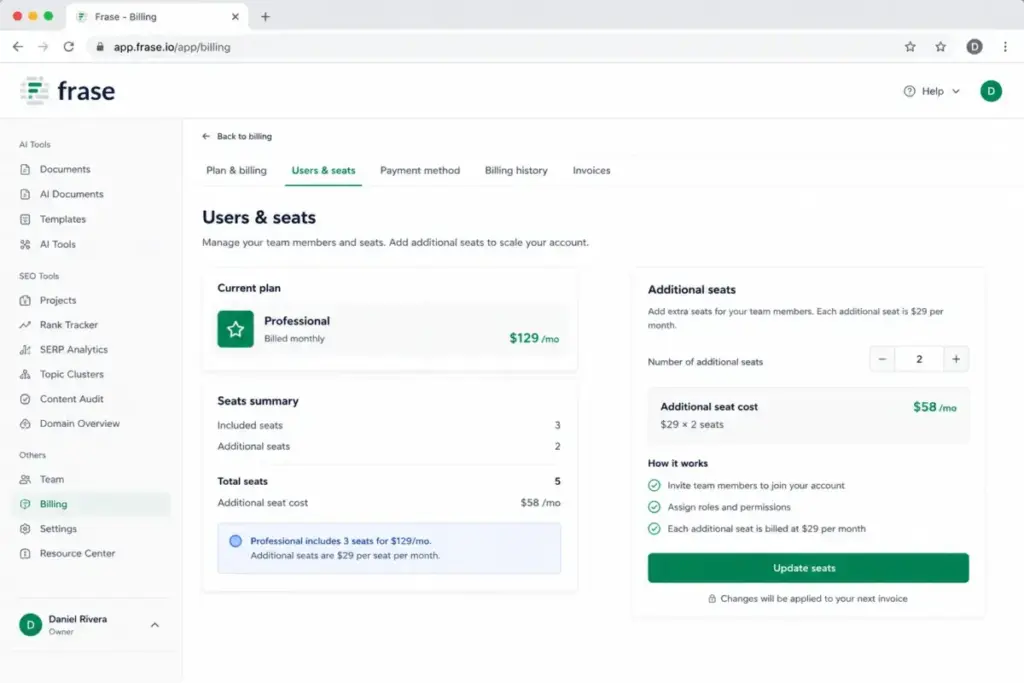Select the Templates sidebar icon
Screen dimensions: 1024x683
point(25,219)
